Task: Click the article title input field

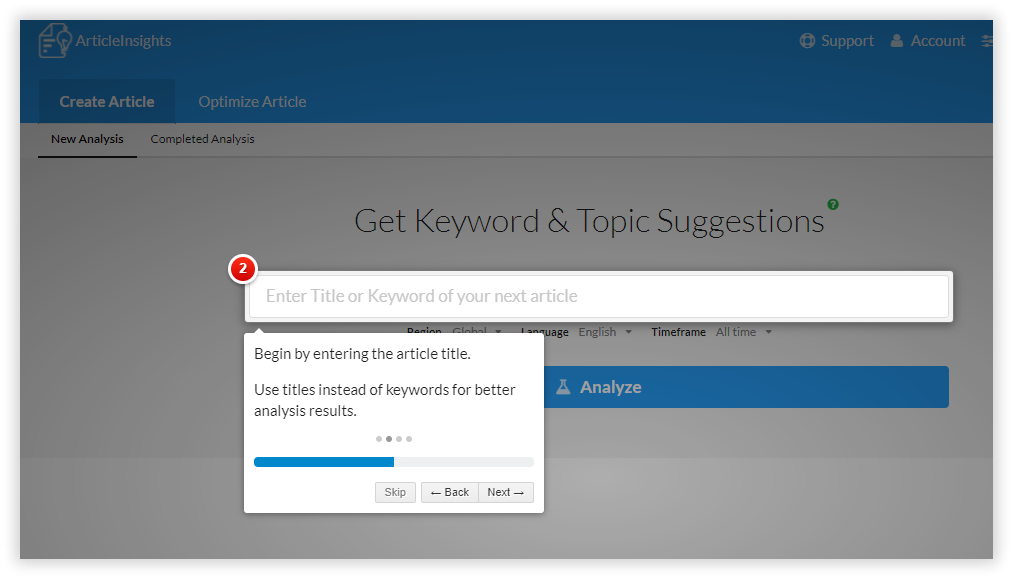Action: [599, 296]
